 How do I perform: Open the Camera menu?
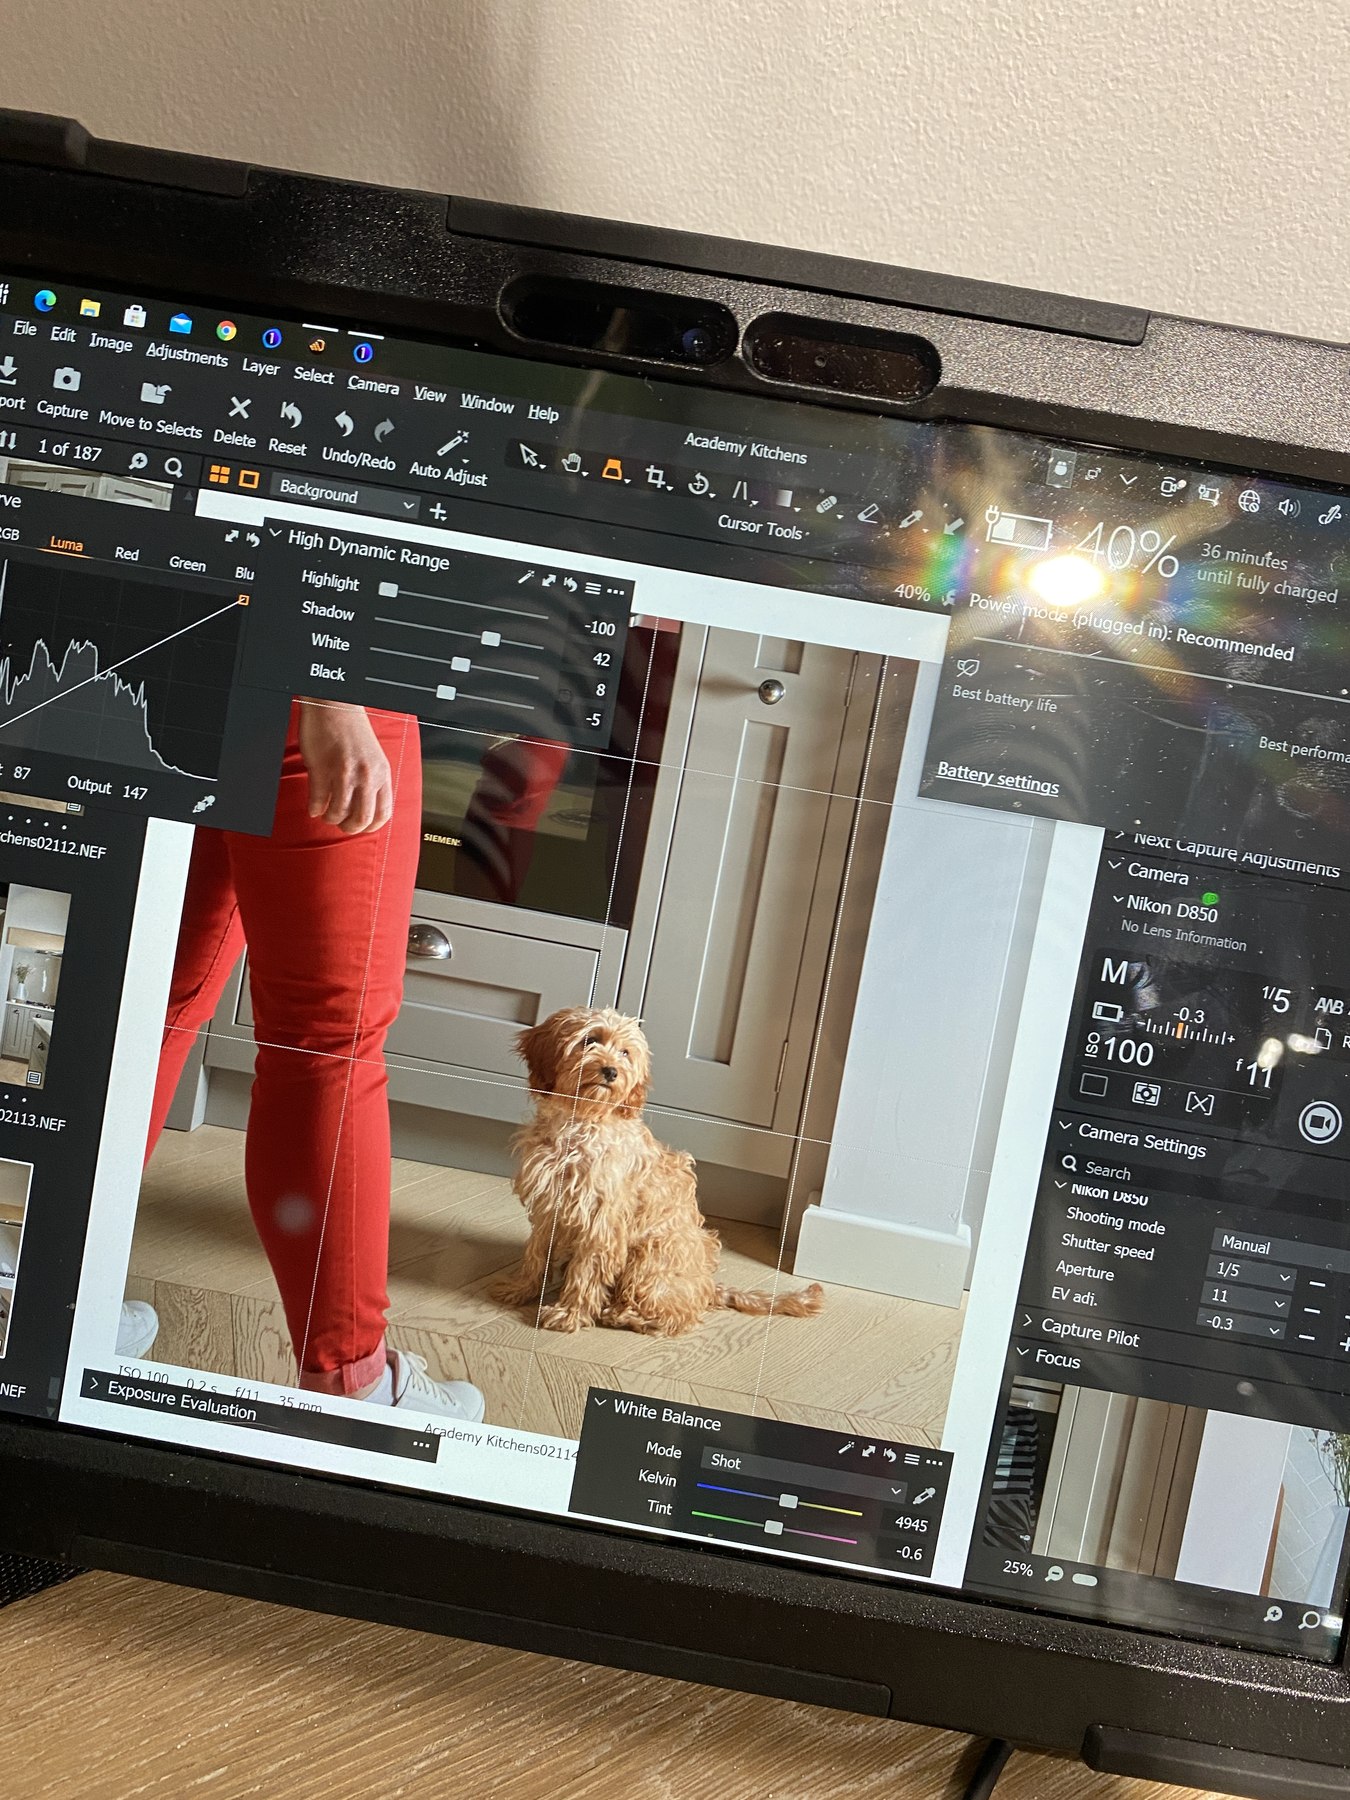point(373,385)
